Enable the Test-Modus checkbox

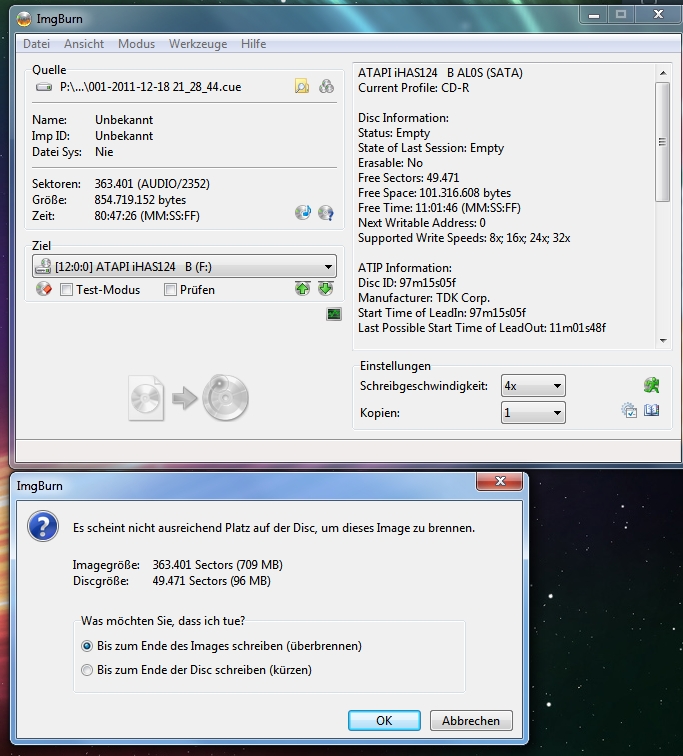pos(66,290)
